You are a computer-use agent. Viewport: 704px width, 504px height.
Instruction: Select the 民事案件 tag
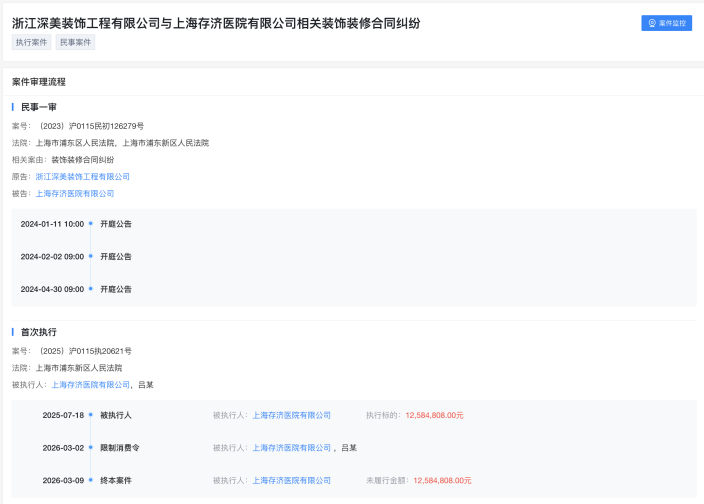(75, 43)
